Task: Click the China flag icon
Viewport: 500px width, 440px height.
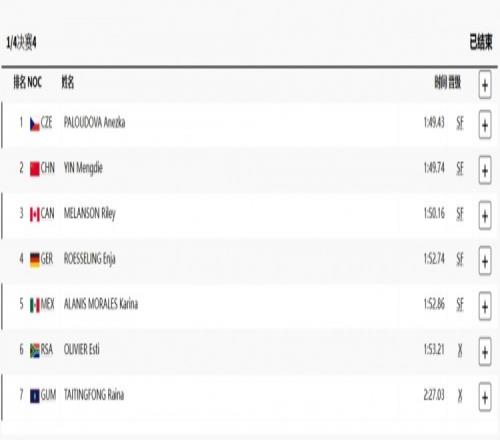Action: (35, 169)
